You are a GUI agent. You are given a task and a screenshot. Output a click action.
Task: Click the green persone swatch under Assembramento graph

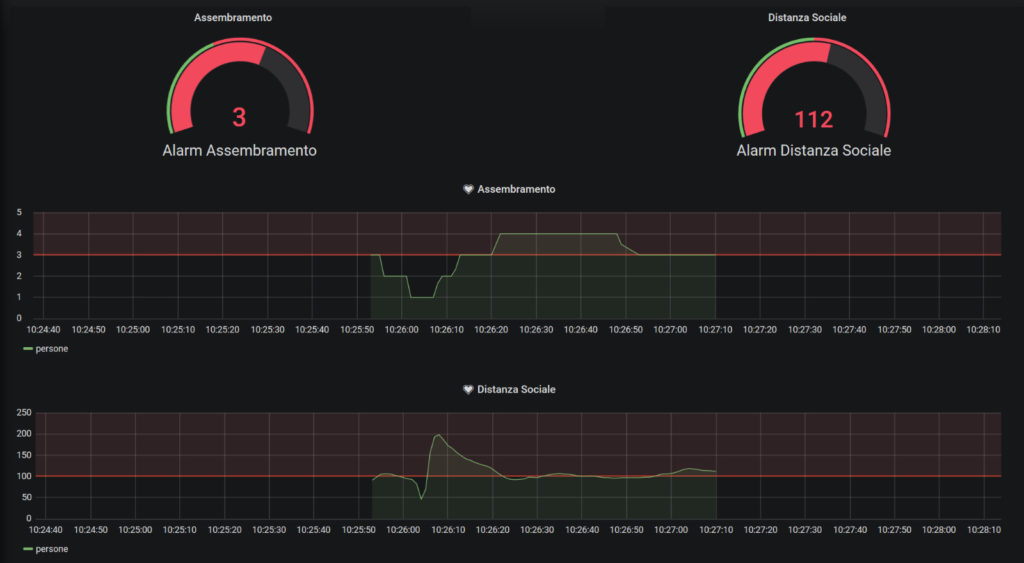click(27, 349)
